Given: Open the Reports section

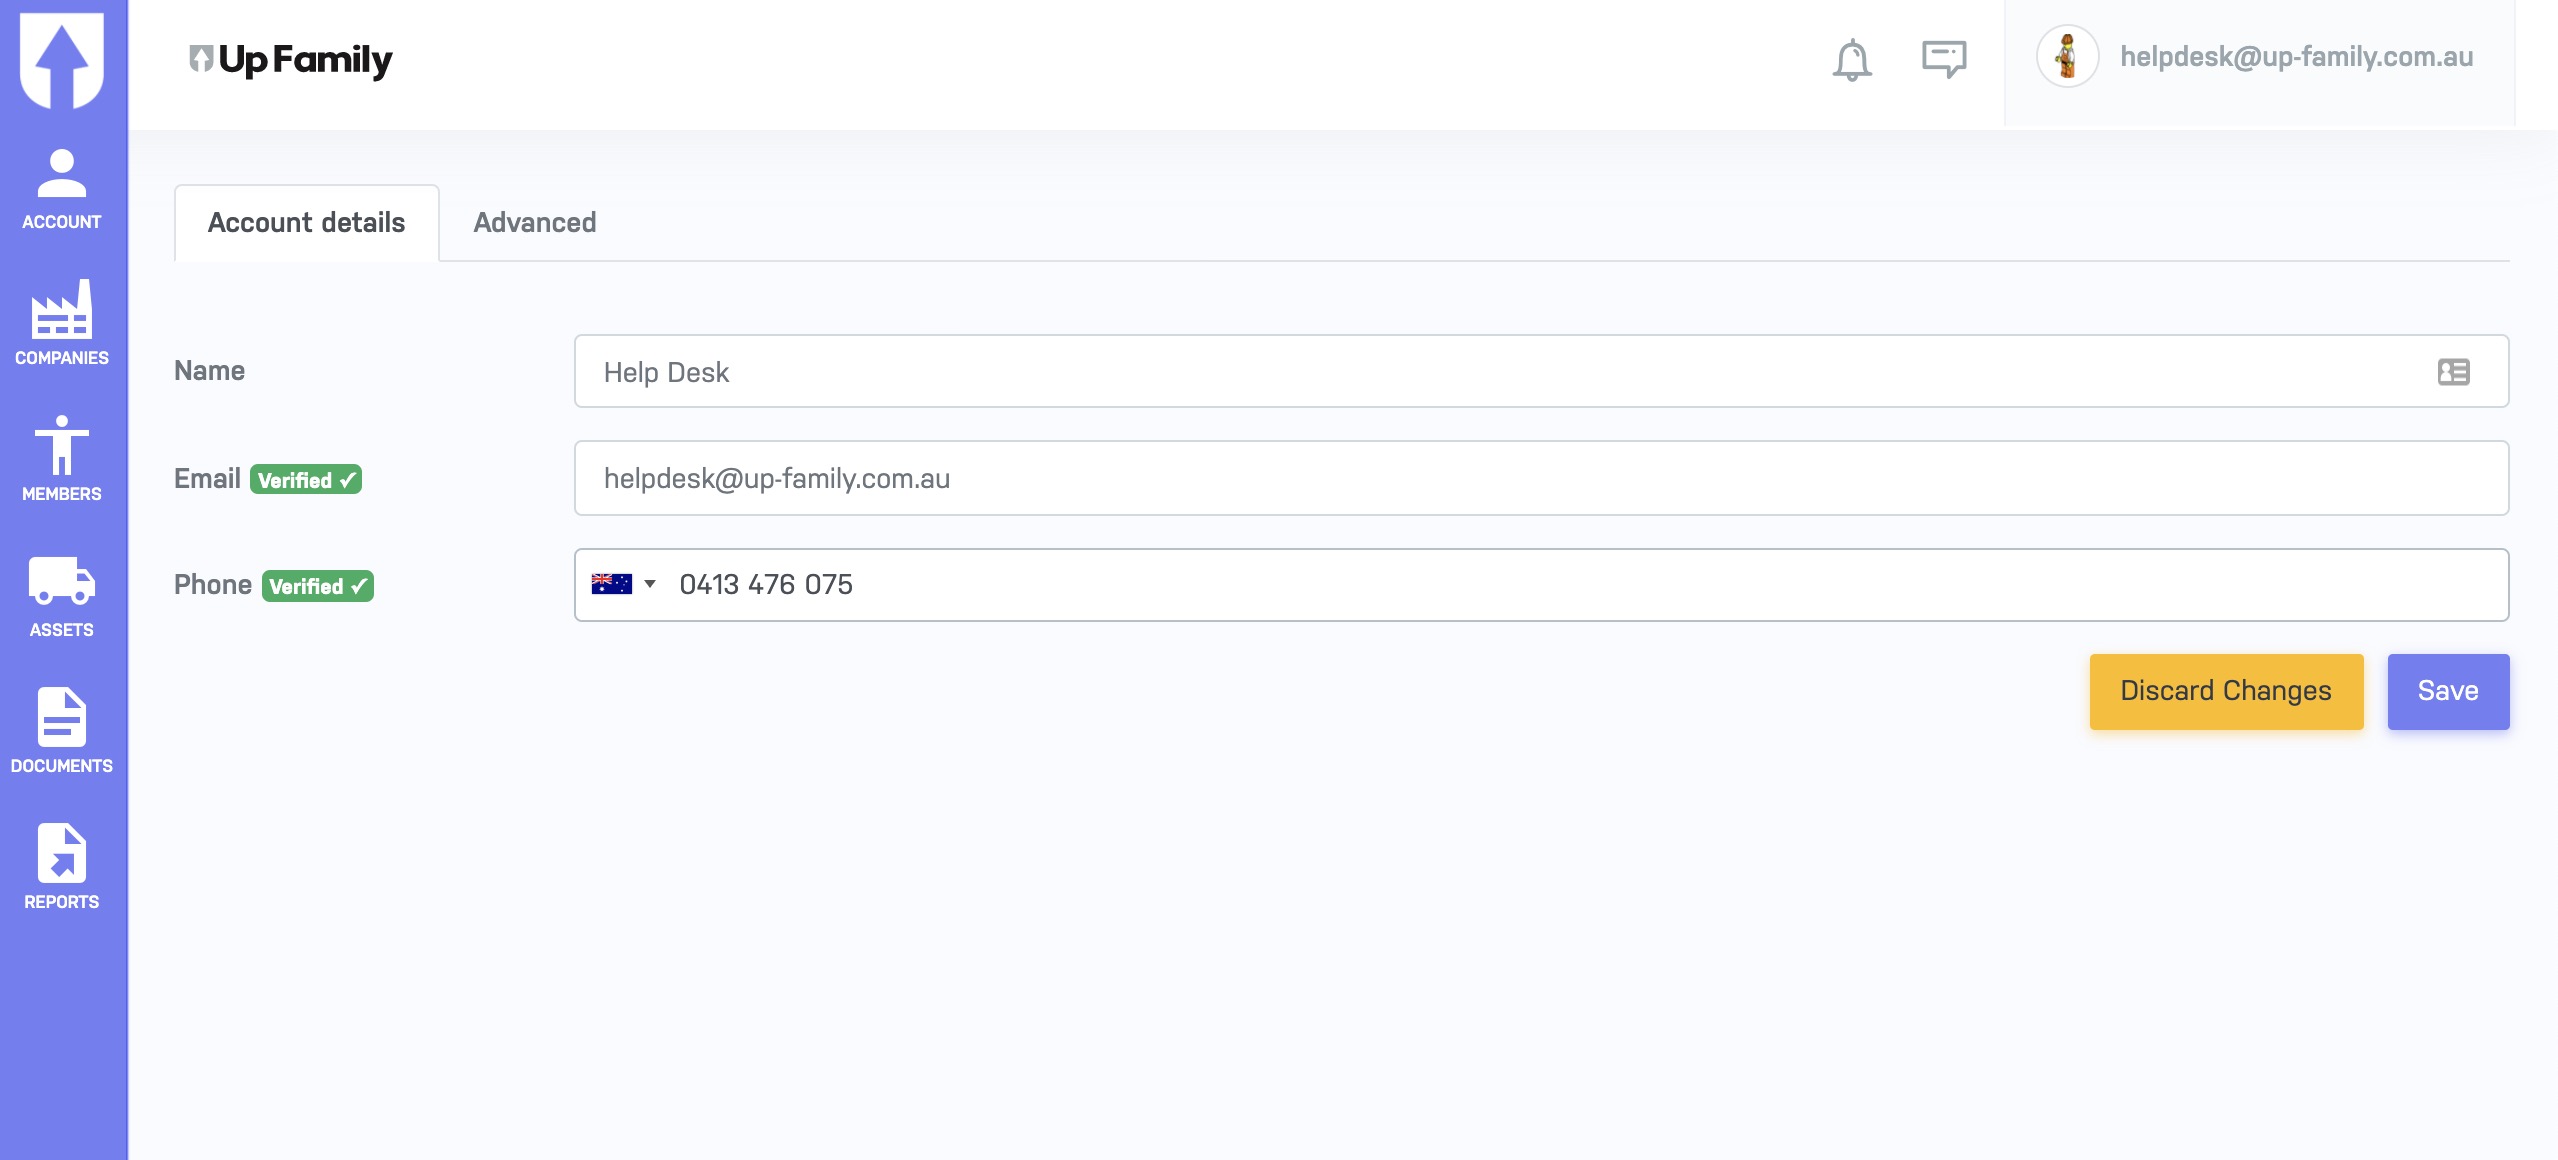Looking at the screenshot, I should click(x=62, y=866).
